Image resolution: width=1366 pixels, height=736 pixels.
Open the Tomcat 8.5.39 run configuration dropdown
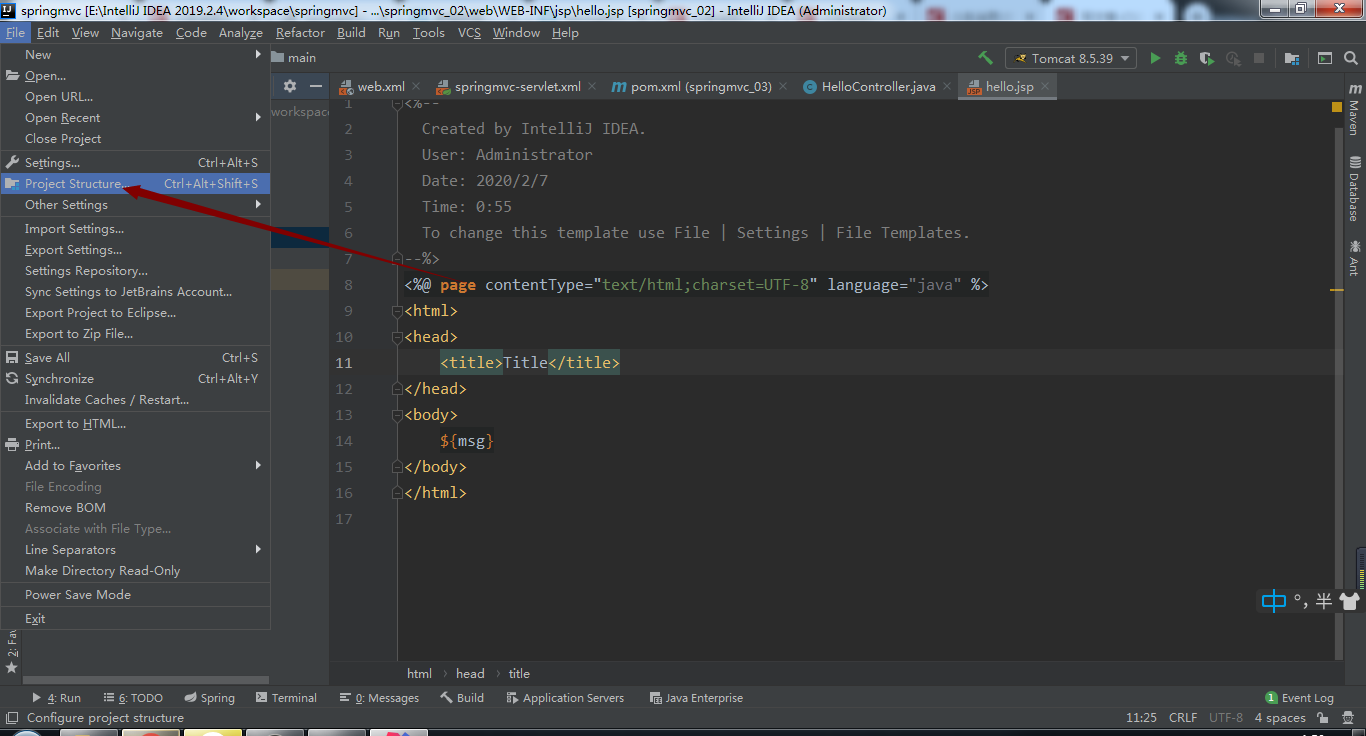pyautogui.click(x=1071, y=58)
